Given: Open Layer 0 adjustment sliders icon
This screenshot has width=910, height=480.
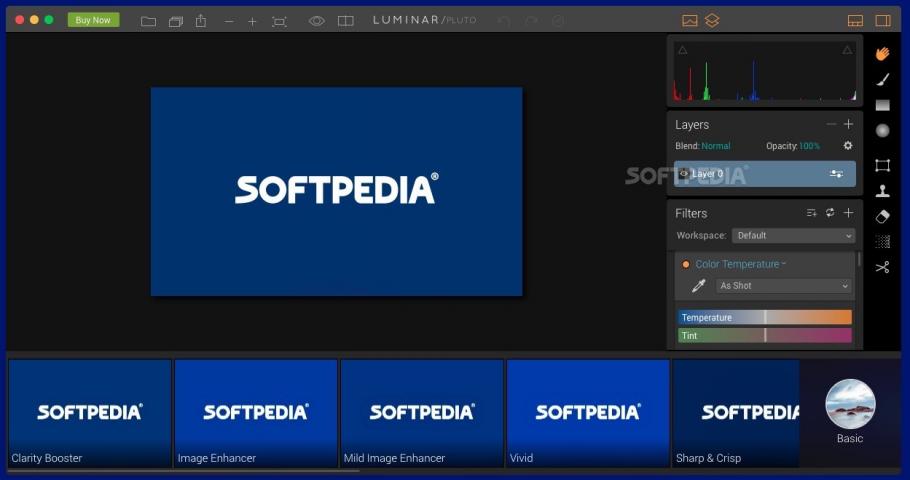Looking at the screenshot, I should 836,174.
